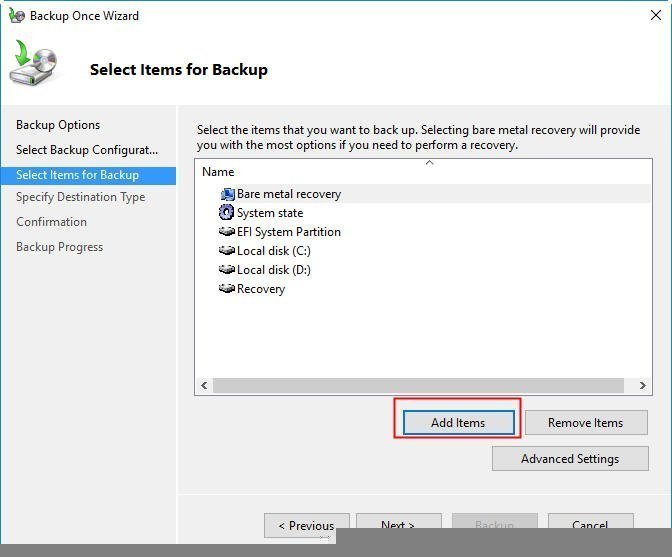Sort the list by Name column header
The height and width of the screenshot is (557, 672).
click(x=218, y=172)
